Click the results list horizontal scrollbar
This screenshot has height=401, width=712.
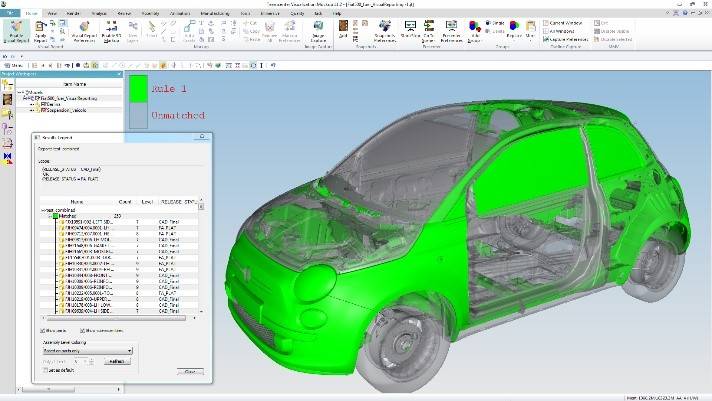click(119, 318)
